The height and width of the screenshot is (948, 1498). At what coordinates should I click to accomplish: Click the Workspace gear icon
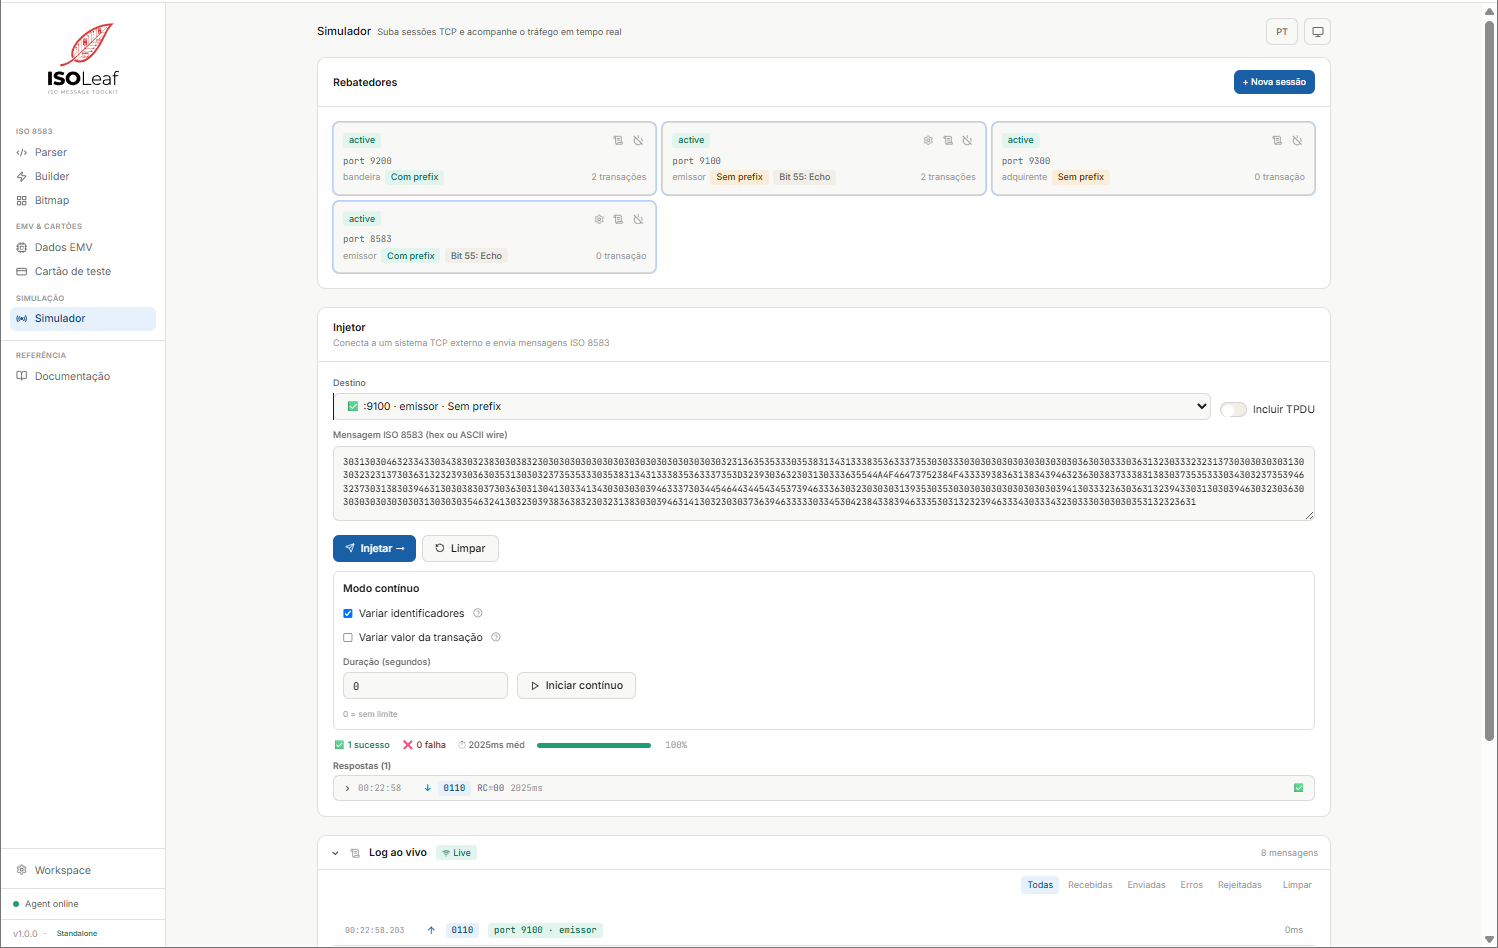pyautogui.click(x=22, y=870)
